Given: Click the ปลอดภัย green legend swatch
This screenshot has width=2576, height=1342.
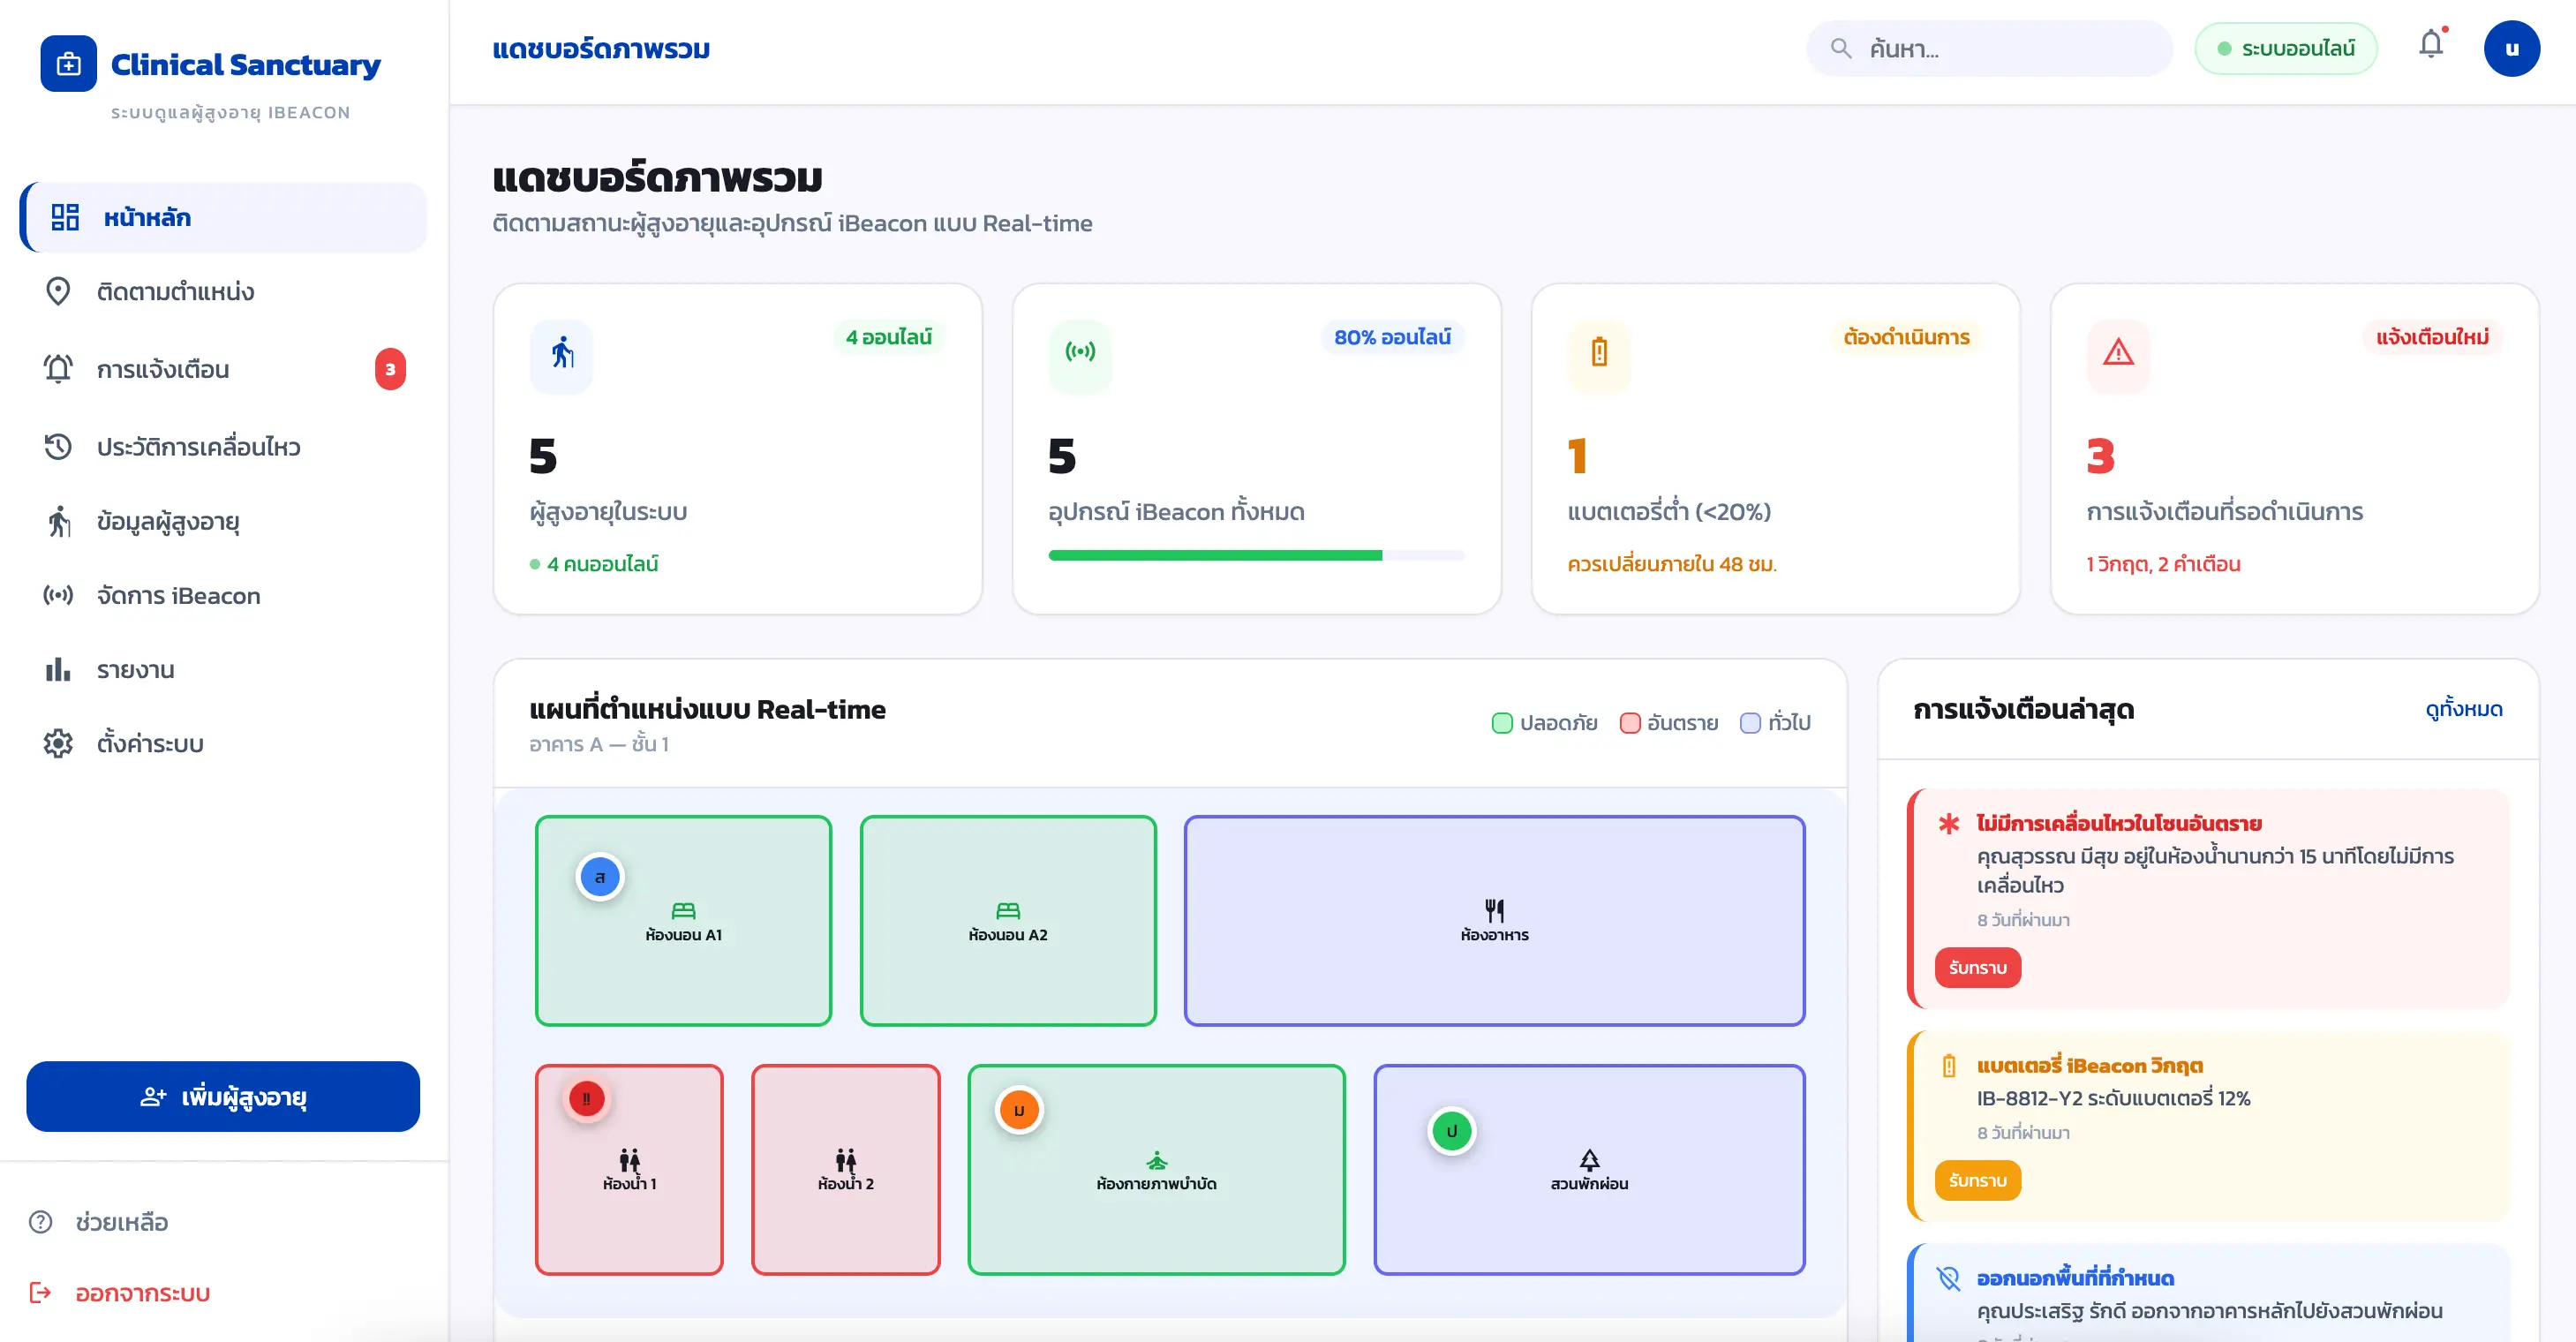Looking at the screenshot, I should point(1502,722).
